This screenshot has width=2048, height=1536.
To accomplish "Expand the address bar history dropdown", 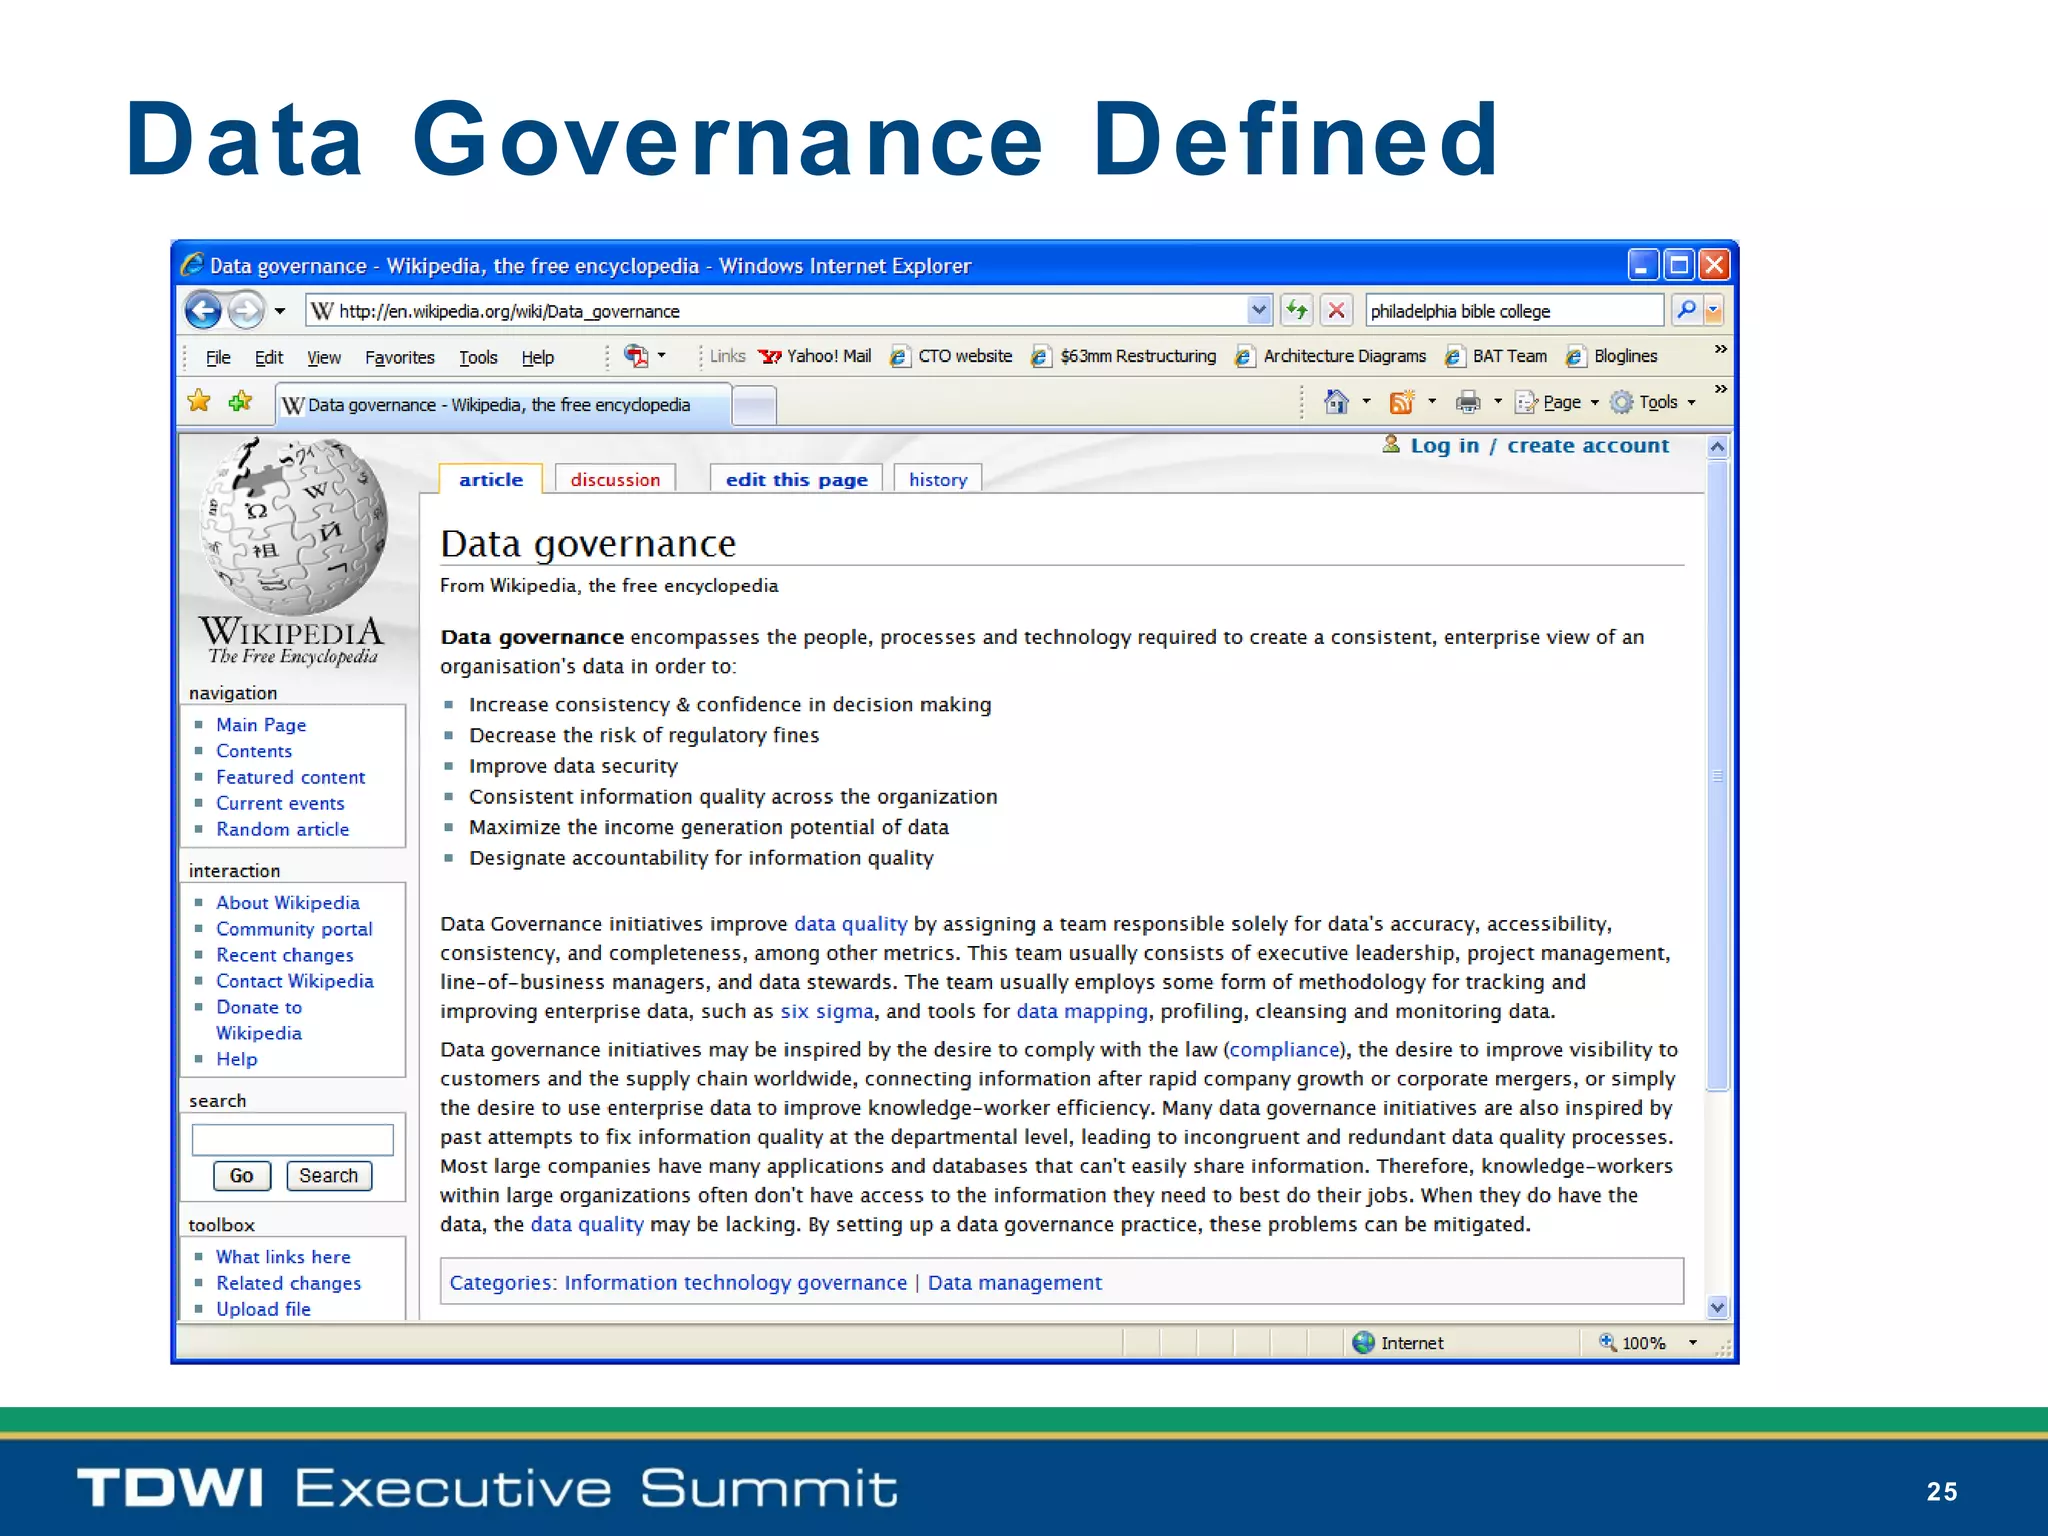I will click(x=1259, y=311).
